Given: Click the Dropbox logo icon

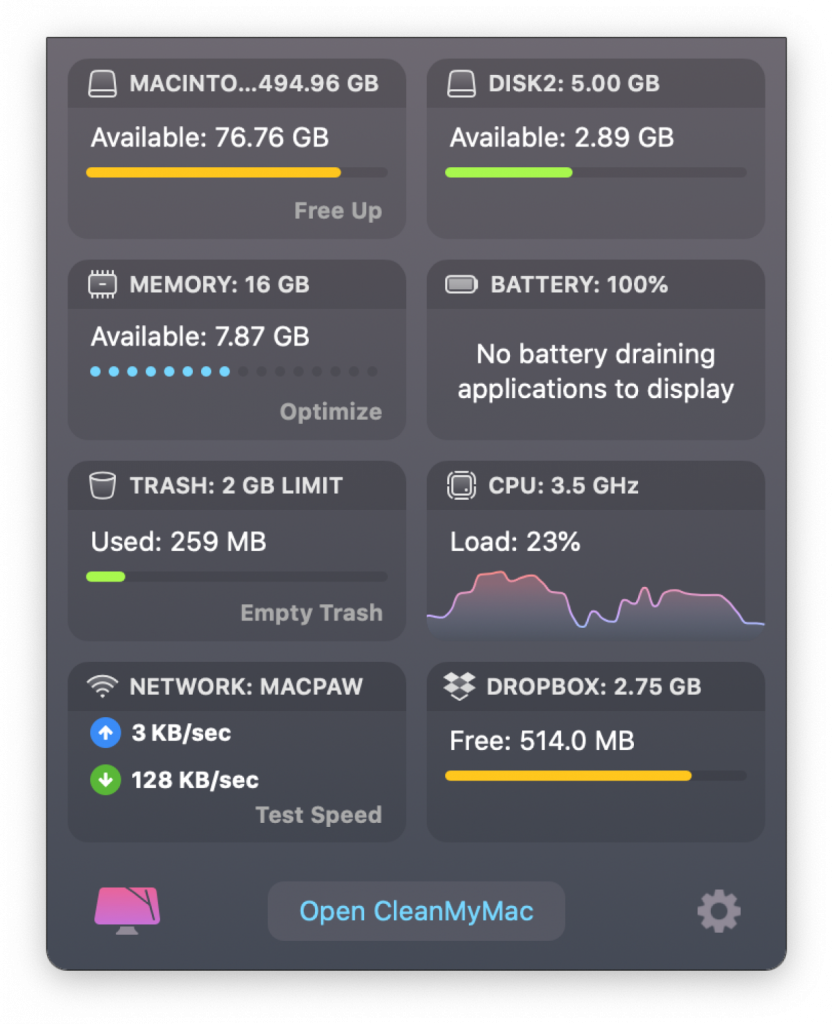Looking at the screenshot, I should 459,687.
